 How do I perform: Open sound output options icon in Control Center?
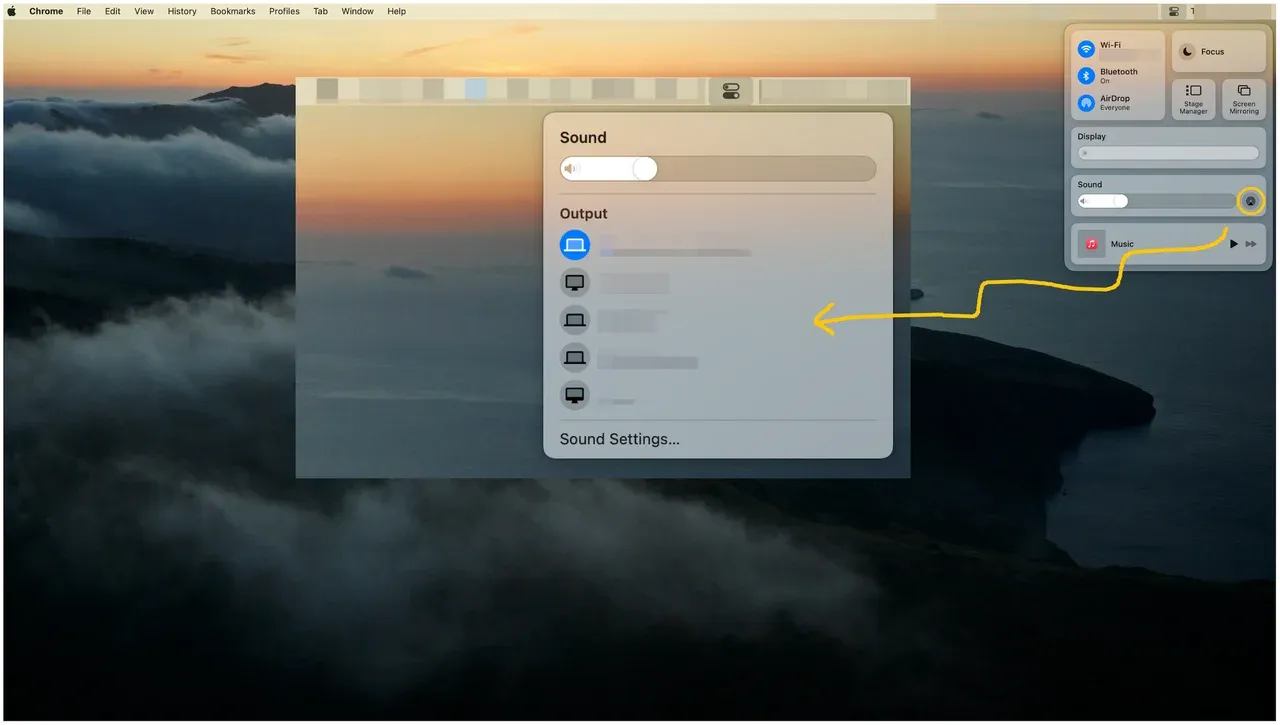point(1250,201)
